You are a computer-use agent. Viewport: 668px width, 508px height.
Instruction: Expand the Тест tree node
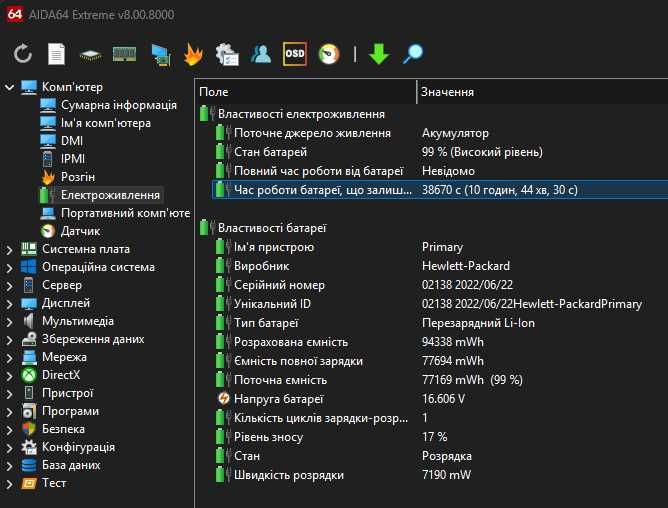[9, 484]
